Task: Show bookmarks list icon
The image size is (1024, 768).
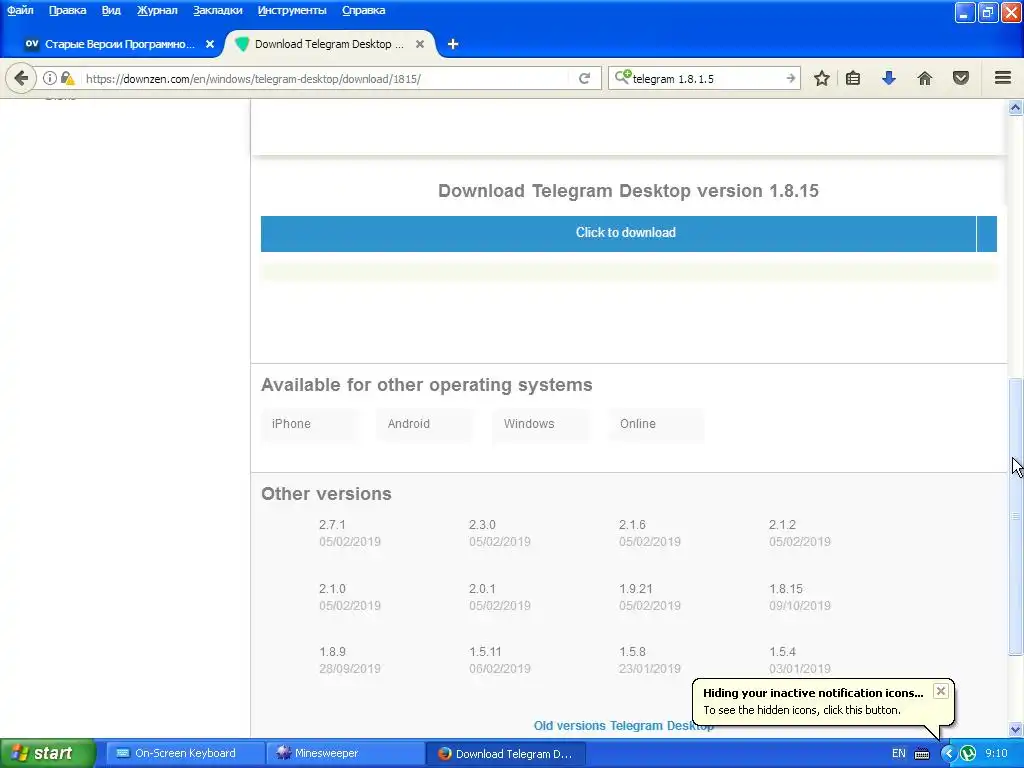Action: click(x=853, y=78)
